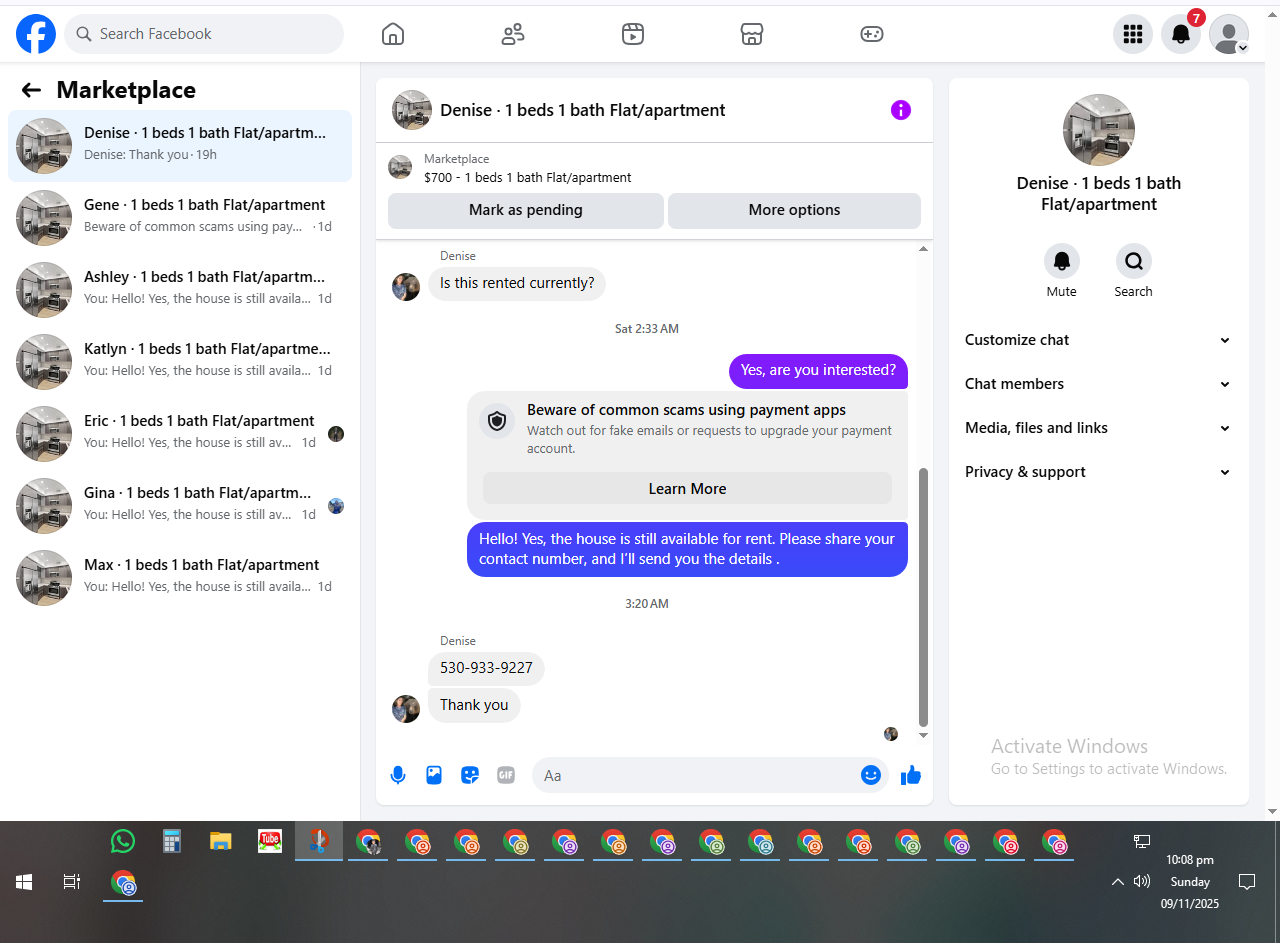
Task: Click the "Is this rented currently?" message
Action: (x=517, y=283)
